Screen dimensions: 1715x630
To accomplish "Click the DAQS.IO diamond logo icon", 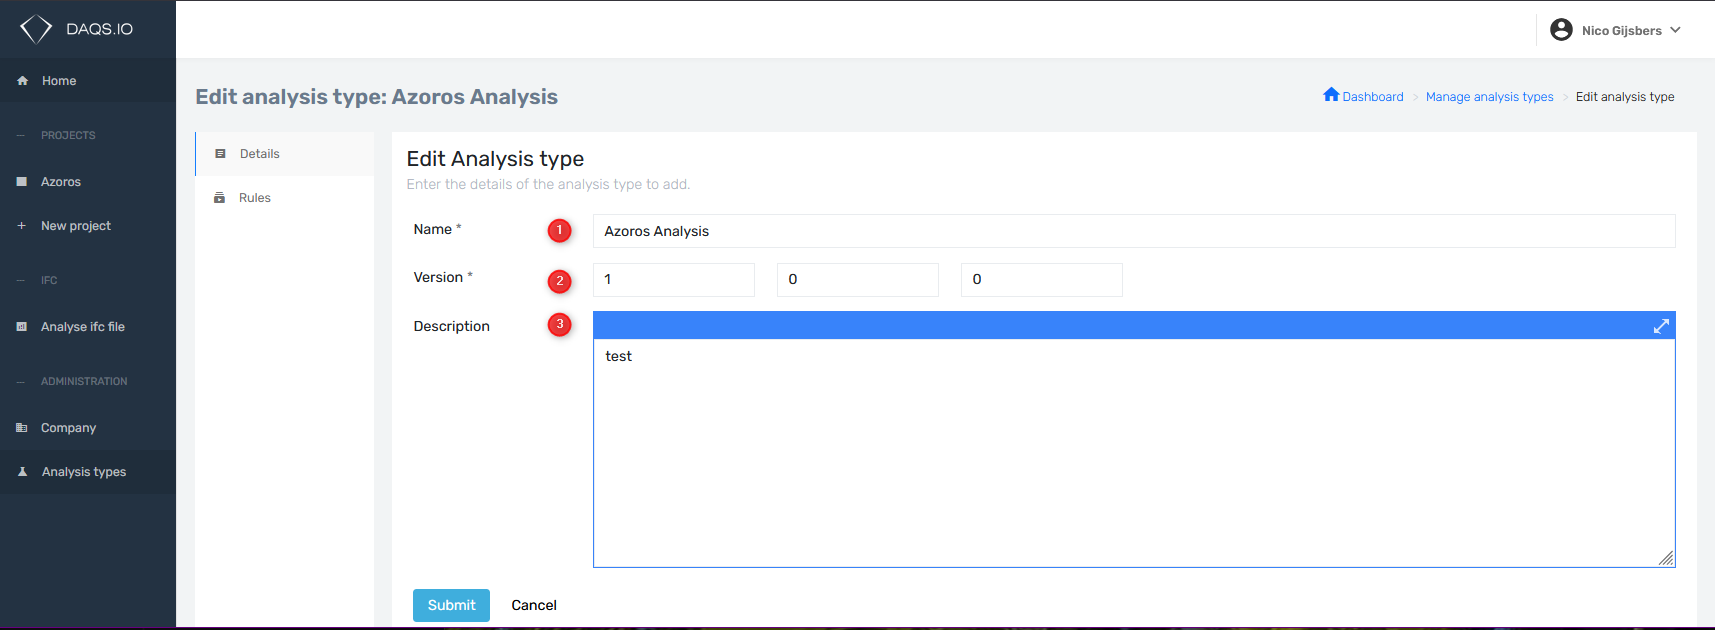I will click(36, 29).
